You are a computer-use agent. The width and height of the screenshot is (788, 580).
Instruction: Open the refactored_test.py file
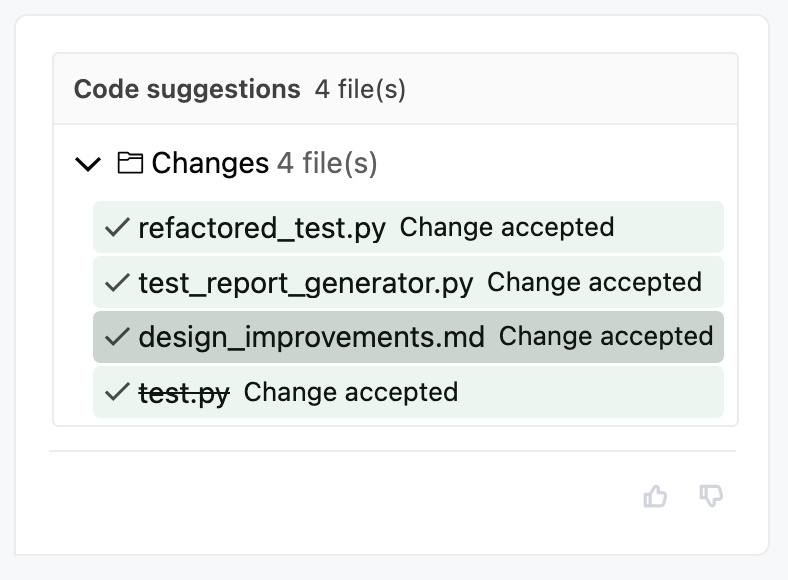[x=262, y=228]
